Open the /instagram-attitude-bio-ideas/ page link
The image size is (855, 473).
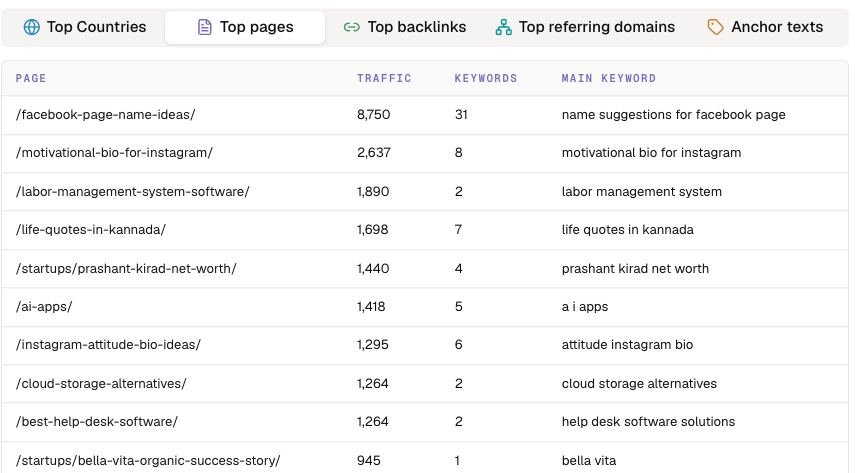point(108,345)
